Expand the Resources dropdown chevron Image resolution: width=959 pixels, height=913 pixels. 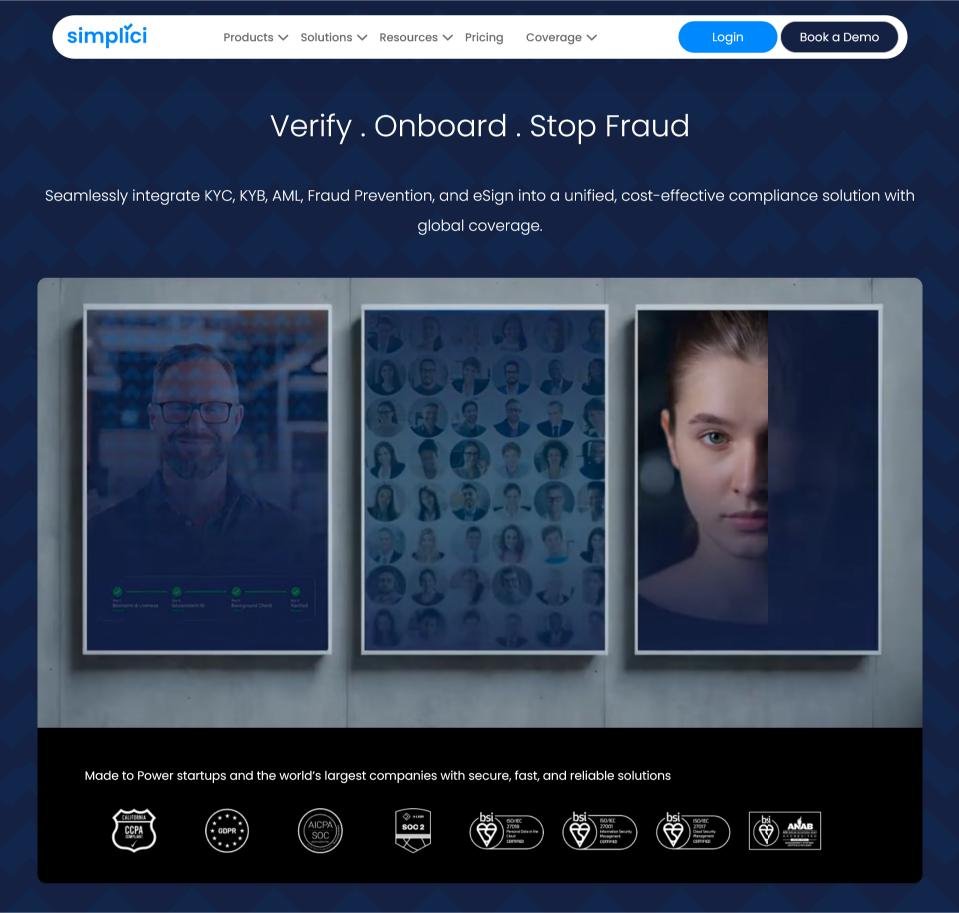447,38
